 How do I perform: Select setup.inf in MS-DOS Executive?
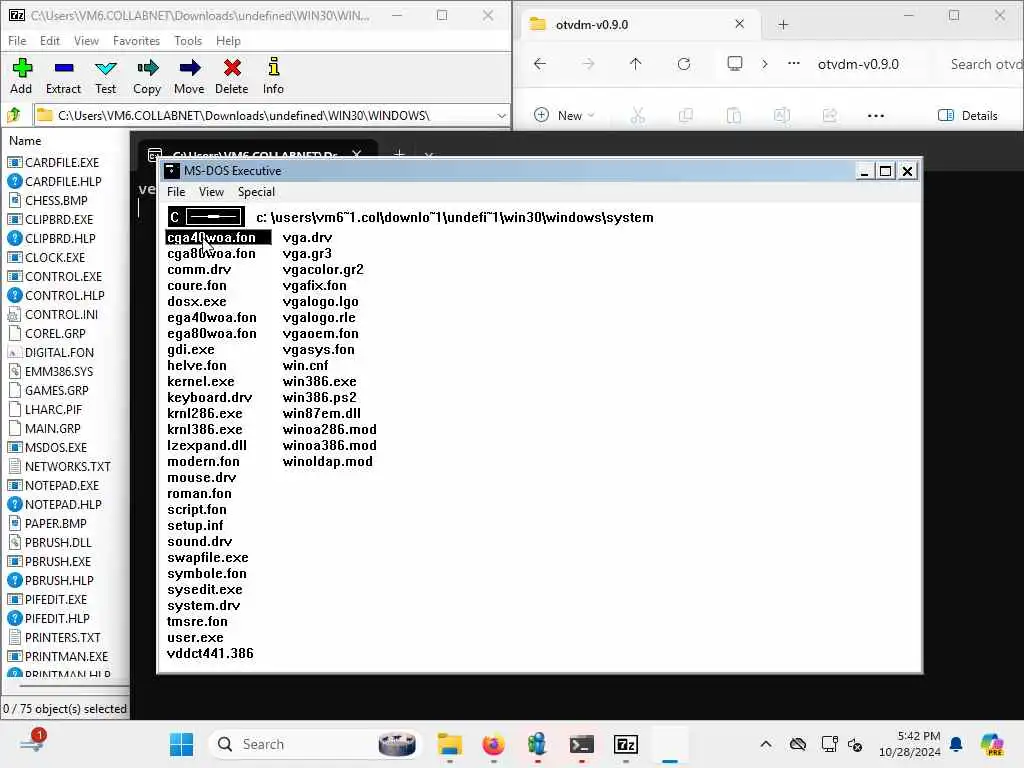point(195,526)
